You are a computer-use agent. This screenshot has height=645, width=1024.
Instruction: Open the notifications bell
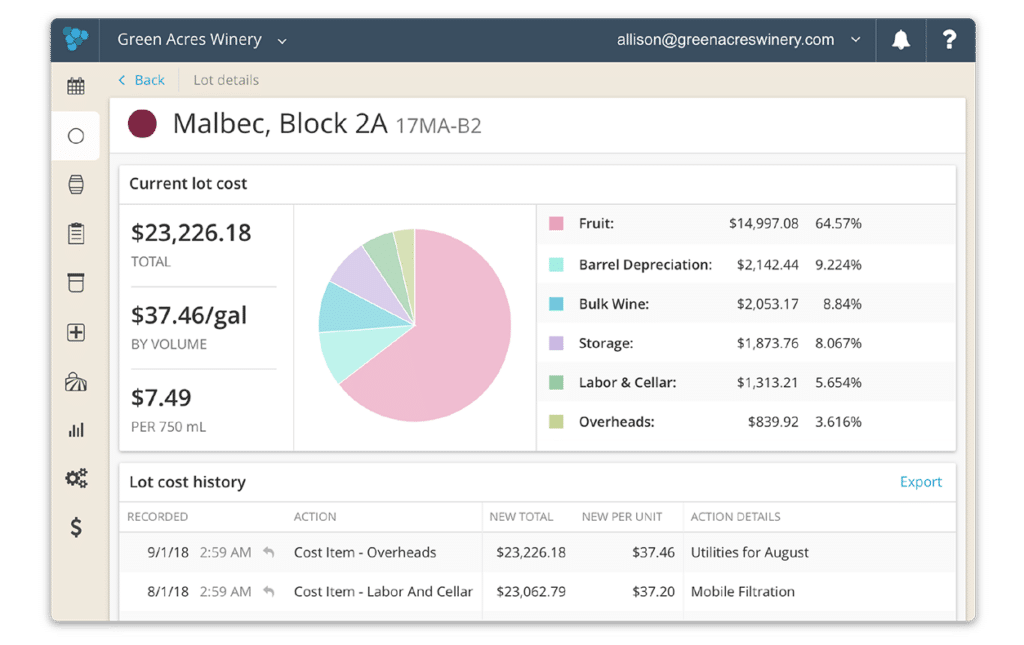(x=901, y=40)
